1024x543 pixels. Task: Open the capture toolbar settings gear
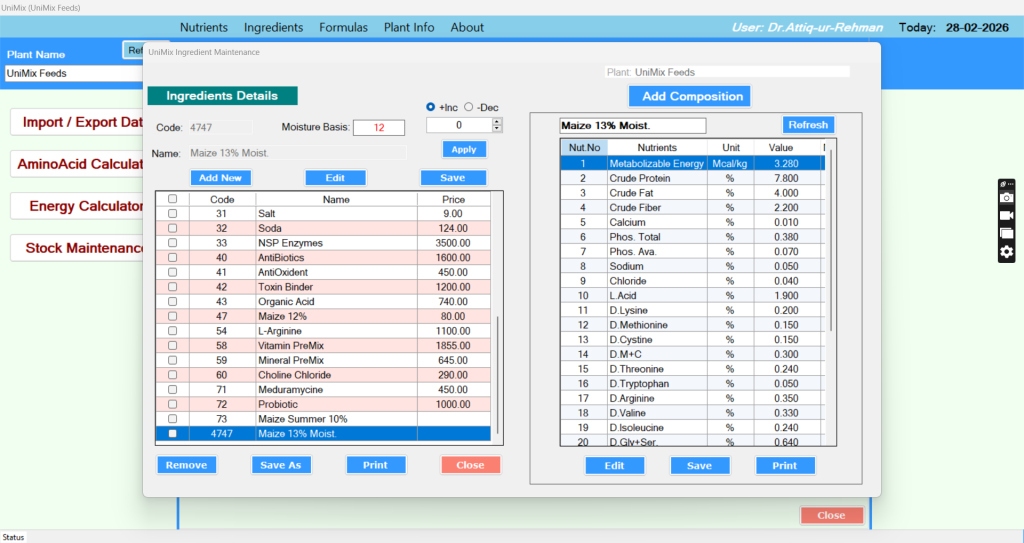click(1007, 252)
